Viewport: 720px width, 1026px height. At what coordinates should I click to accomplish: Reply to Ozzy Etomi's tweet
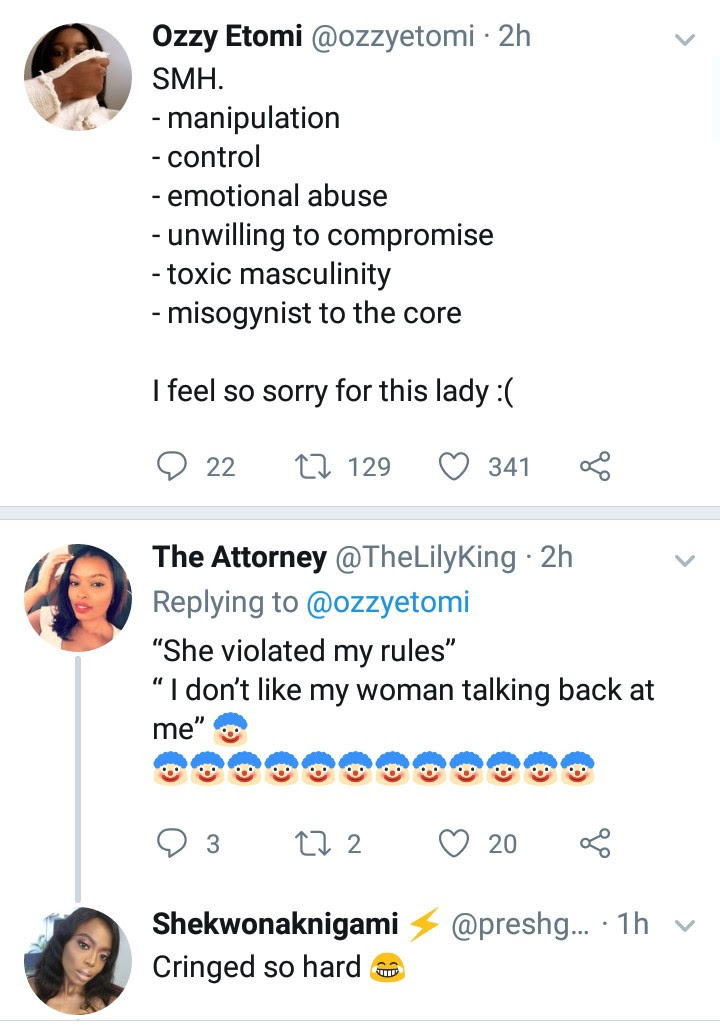click(174, 466)
